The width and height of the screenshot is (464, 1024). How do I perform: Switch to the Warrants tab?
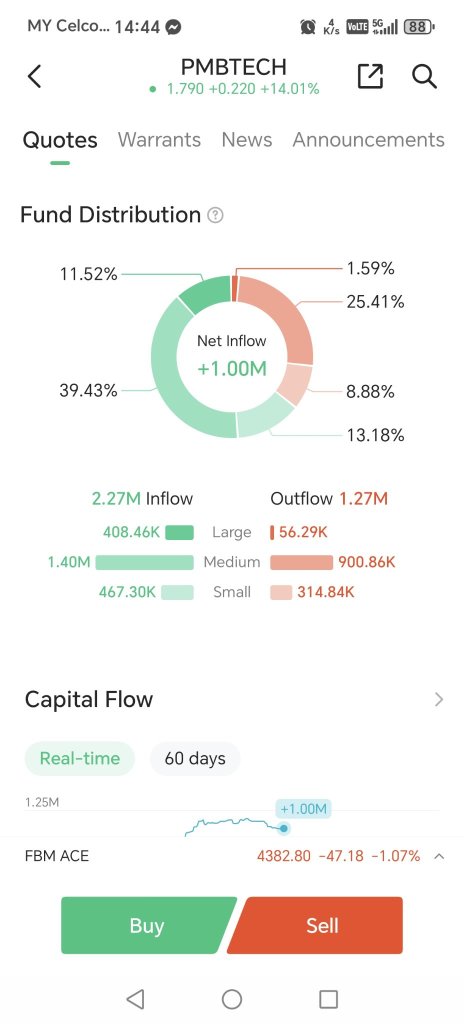[159, 140]
